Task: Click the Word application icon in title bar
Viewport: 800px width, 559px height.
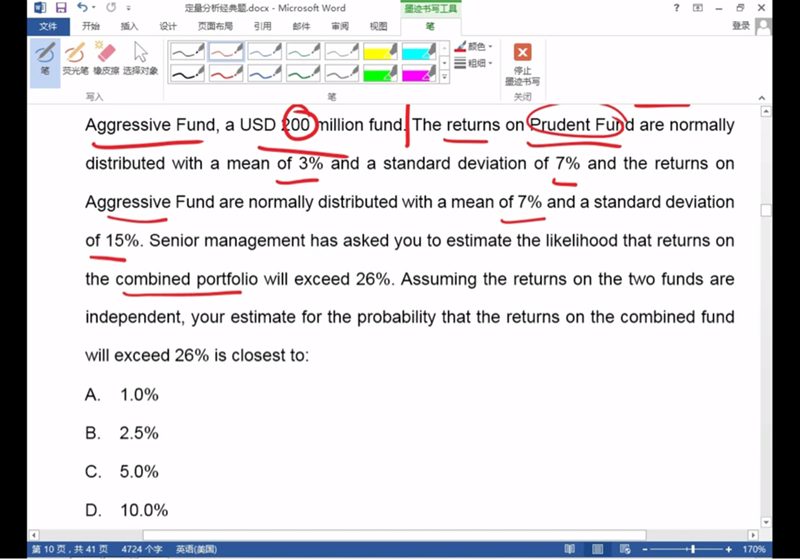Action: point(40,8)
